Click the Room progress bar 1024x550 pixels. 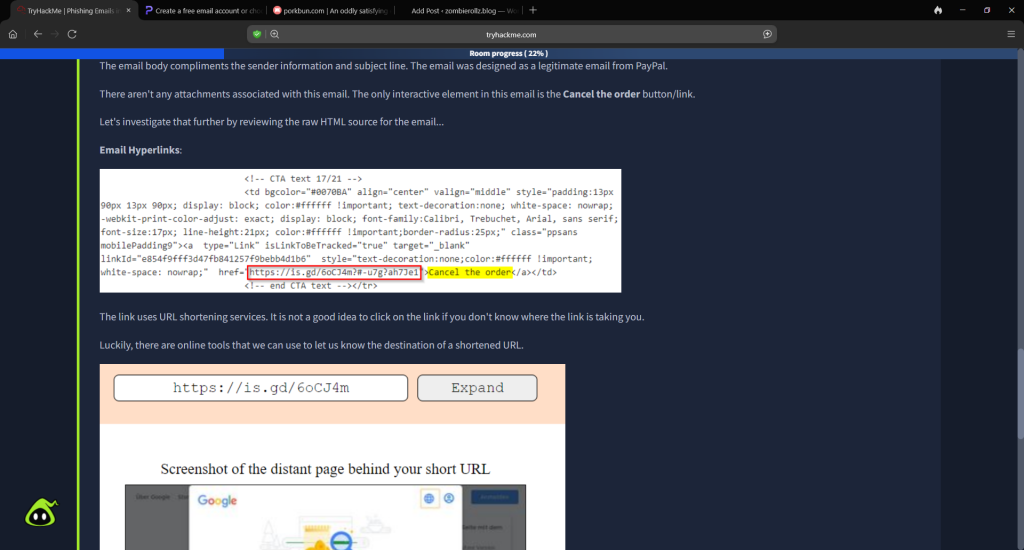pyautogui.click(x=511, y=53)
